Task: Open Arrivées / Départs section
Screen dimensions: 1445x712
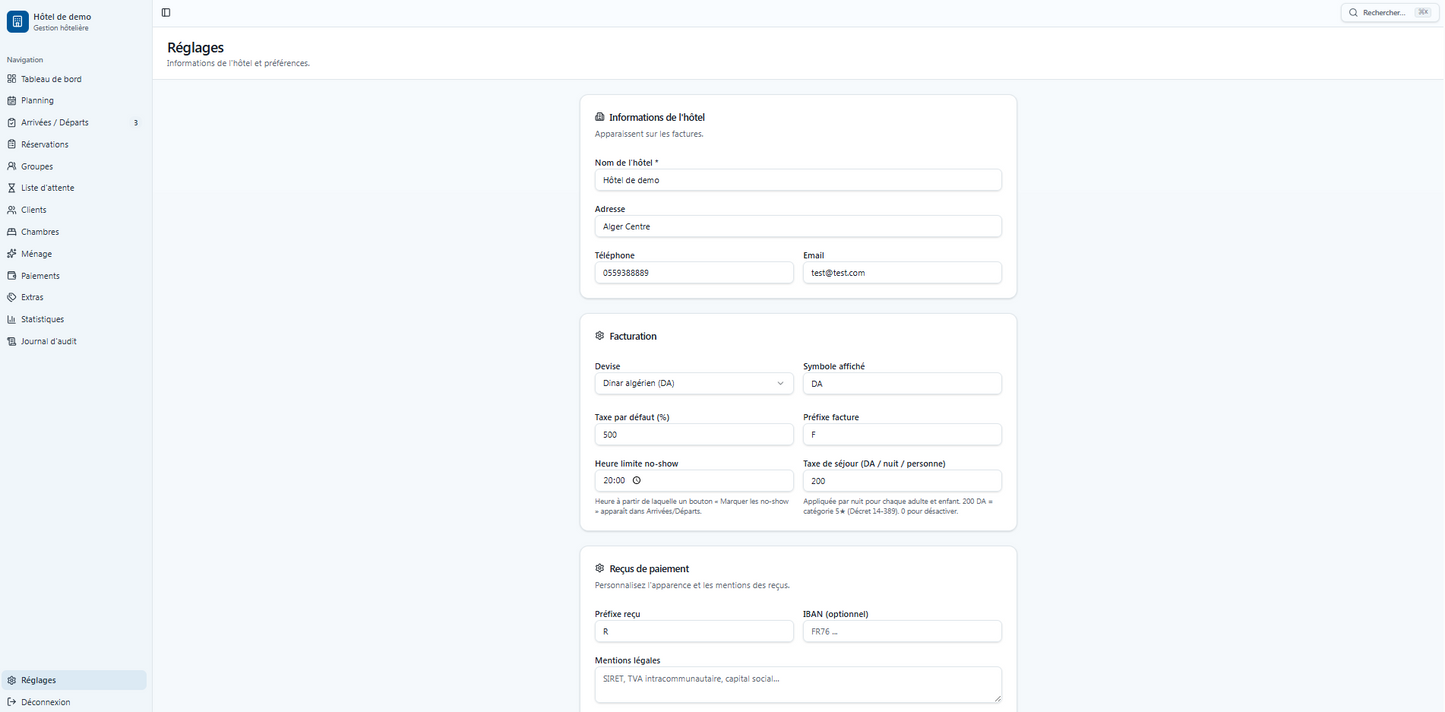Action: 75,123
